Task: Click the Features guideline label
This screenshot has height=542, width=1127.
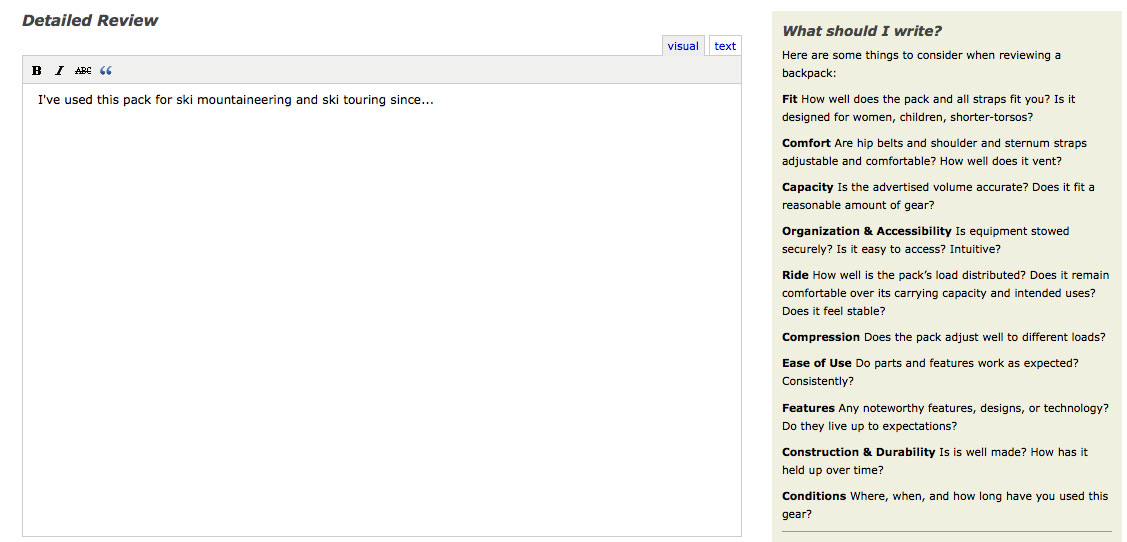Action: pos(809,408)
